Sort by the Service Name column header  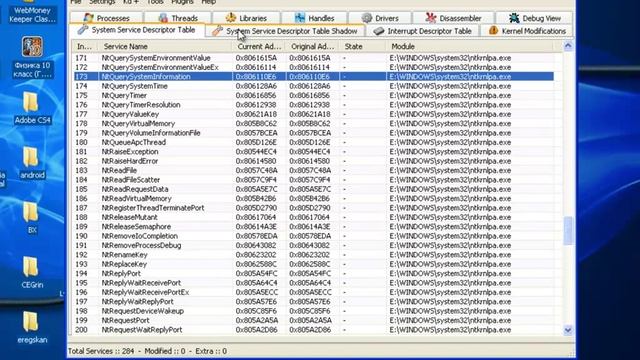[x=165, y=47]
